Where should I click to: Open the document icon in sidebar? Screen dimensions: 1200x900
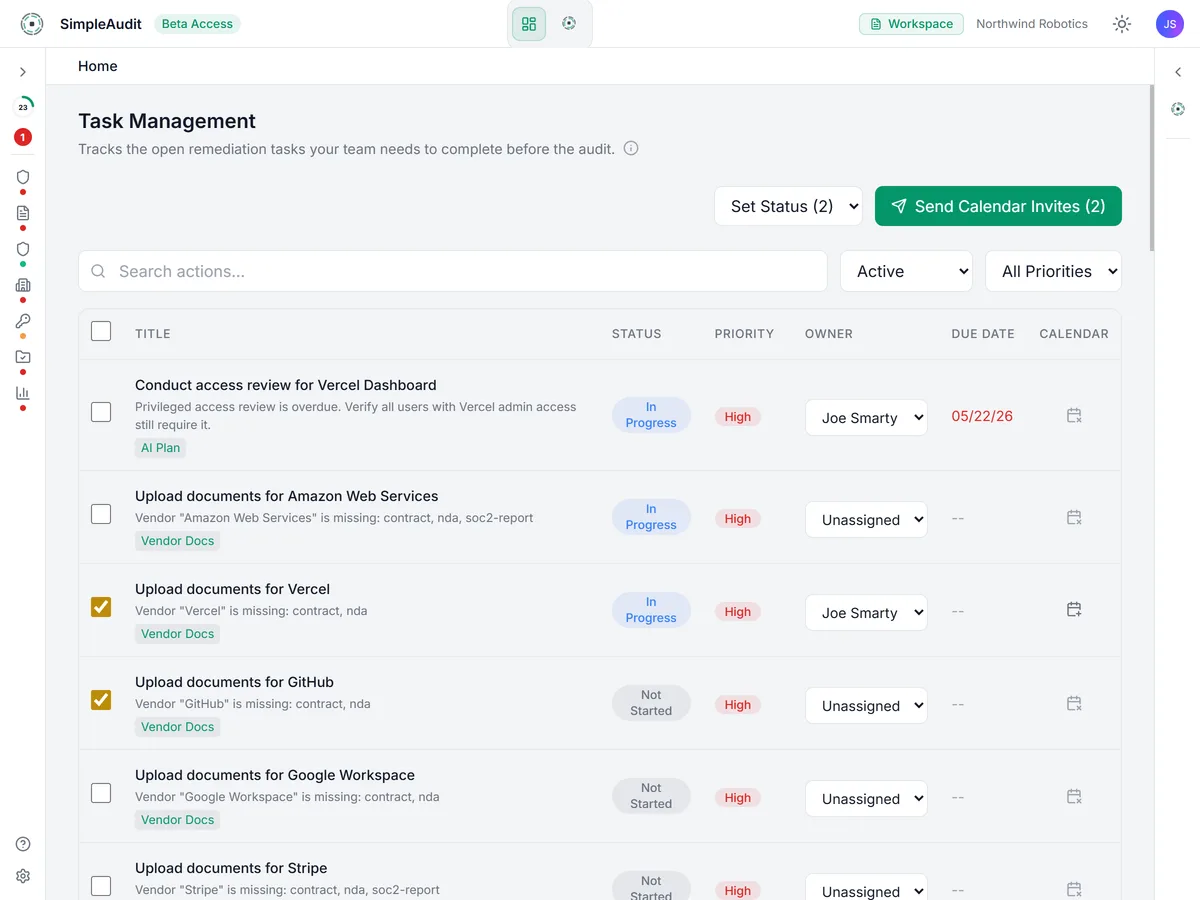(x=23, y=213)
